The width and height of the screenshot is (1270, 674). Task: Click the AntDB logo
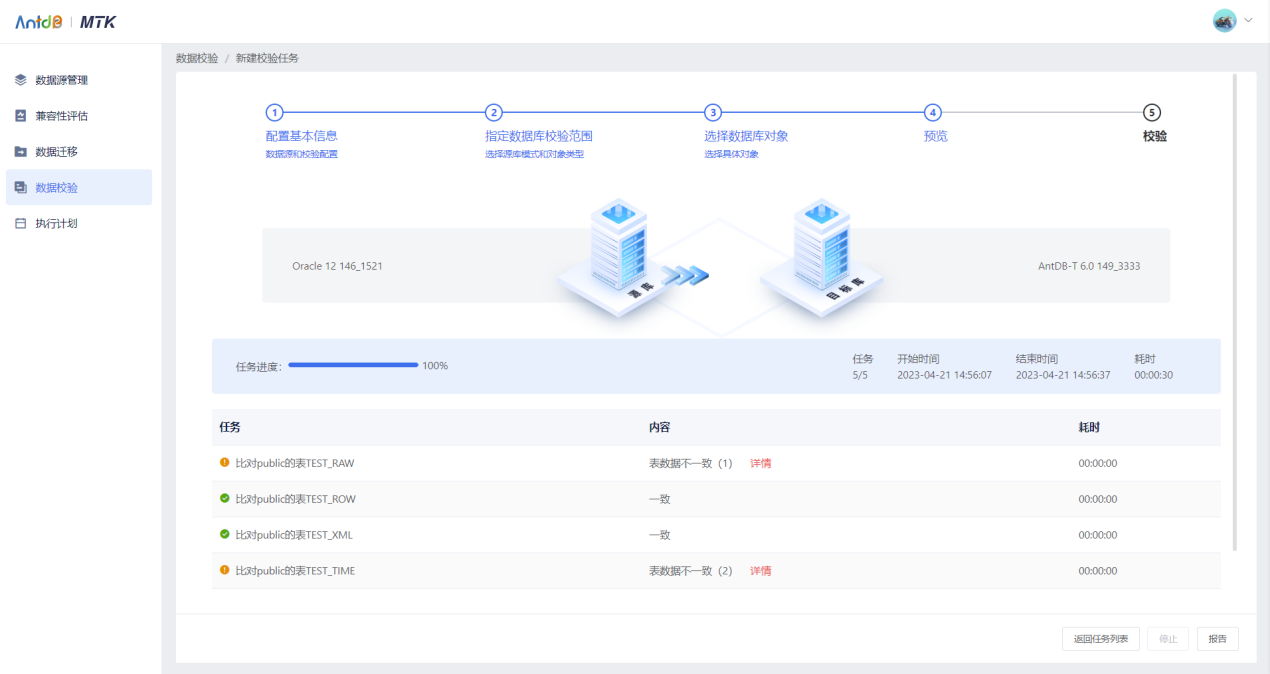coord(40,20)
